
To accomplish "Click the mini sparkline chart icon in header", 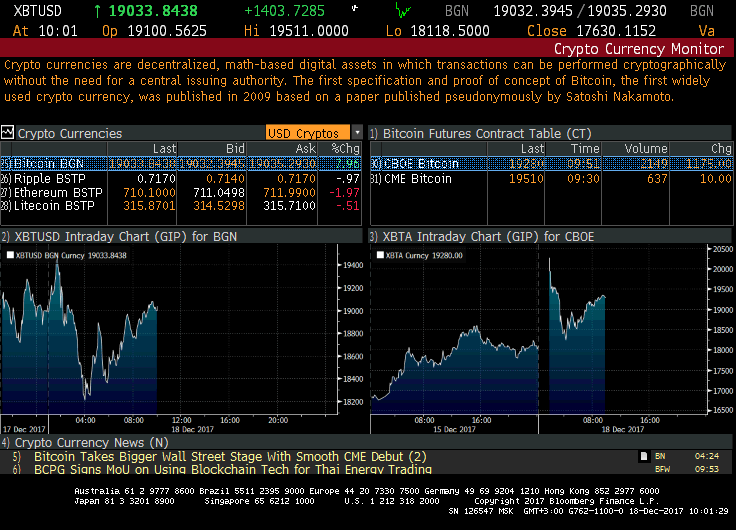I will [x=403, y=10].
